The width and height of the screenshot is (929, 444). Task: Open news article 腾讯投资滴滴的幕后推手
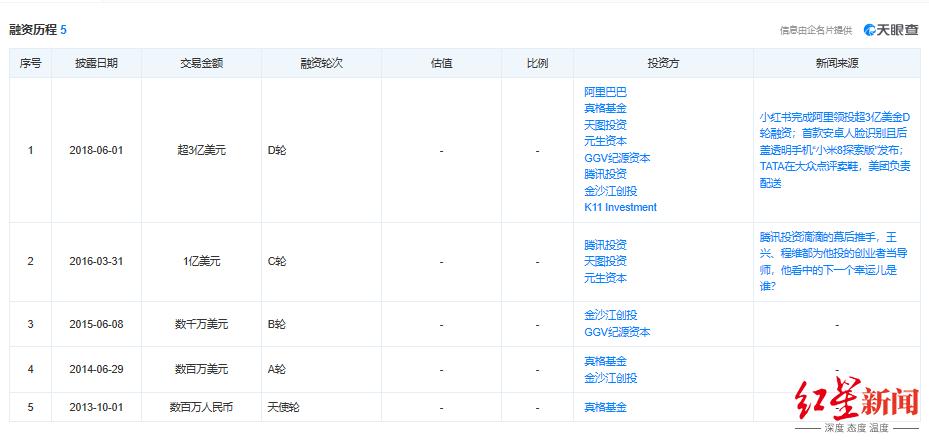click(834, 261)
